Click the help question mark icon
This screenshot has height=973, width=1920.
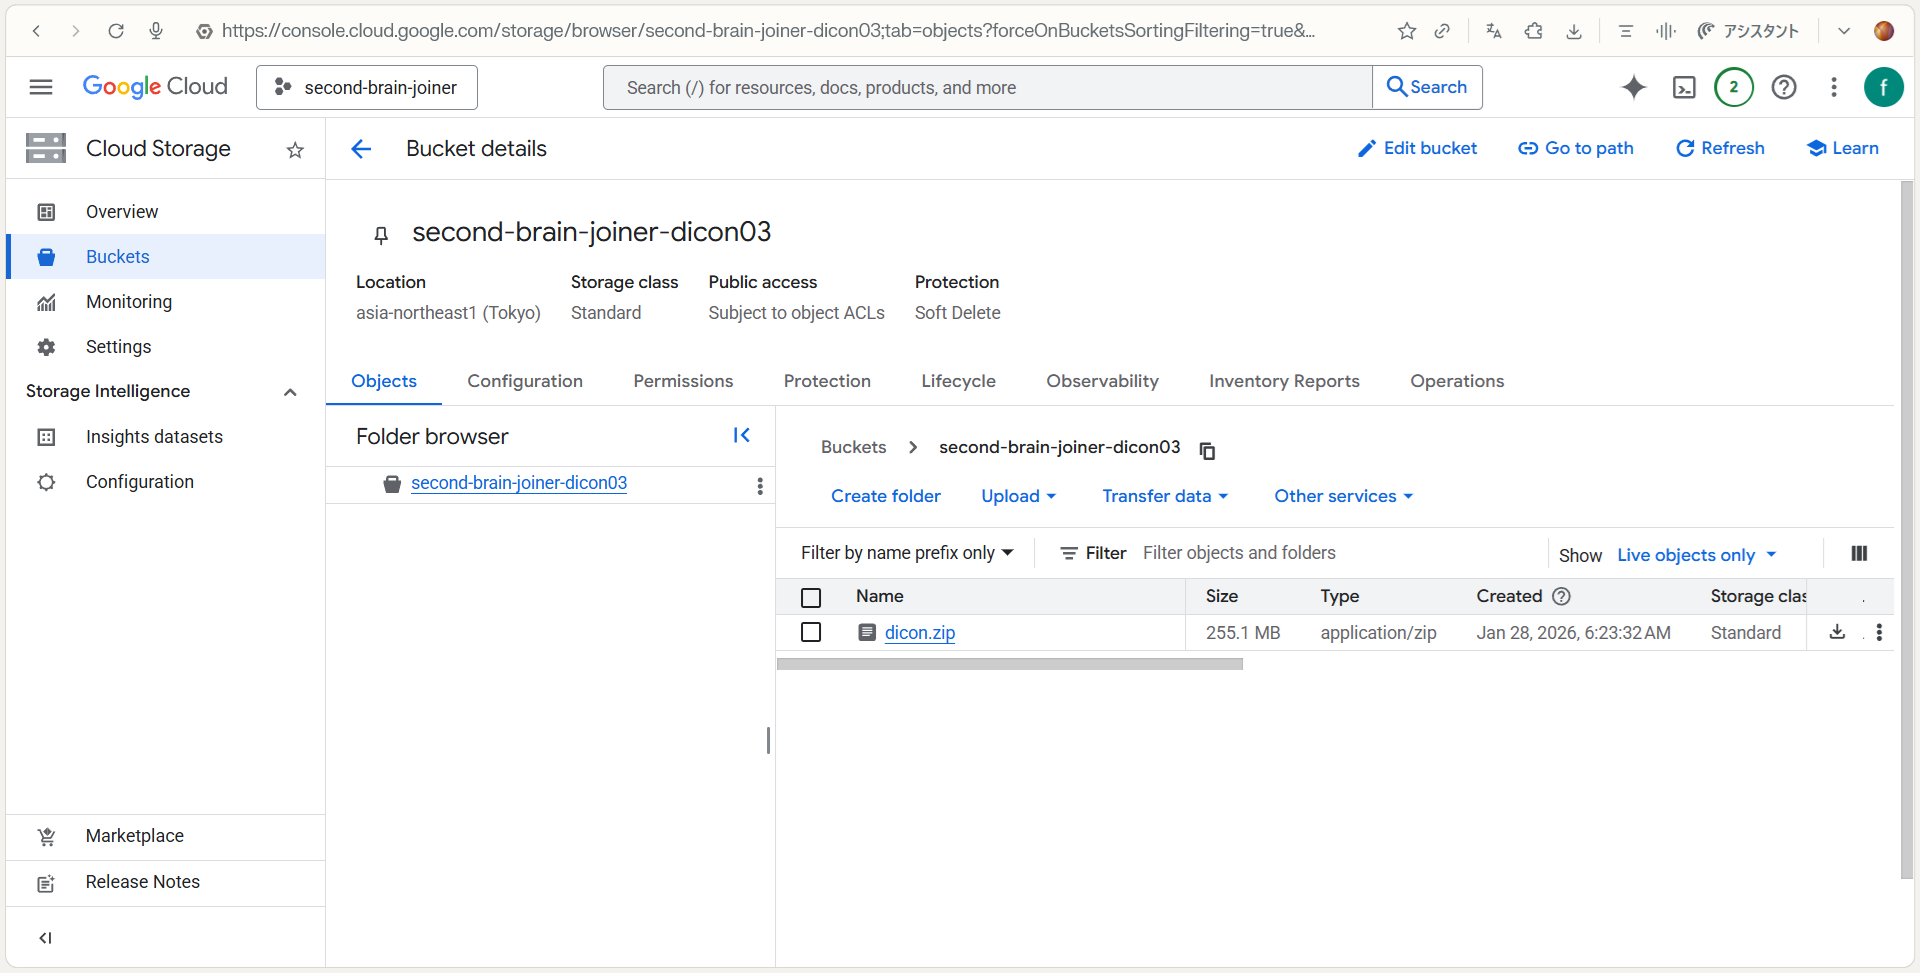[x=1783, y=88]
